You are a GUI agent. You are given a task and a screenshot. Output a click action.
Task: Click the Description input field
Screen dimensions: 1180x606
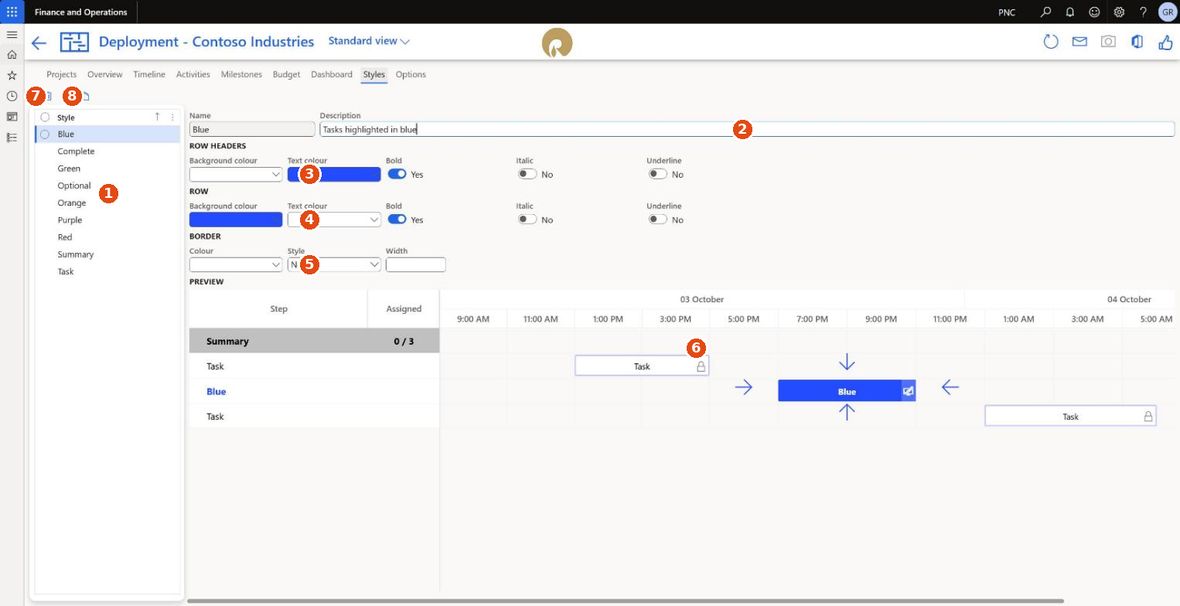pos(747,129)
